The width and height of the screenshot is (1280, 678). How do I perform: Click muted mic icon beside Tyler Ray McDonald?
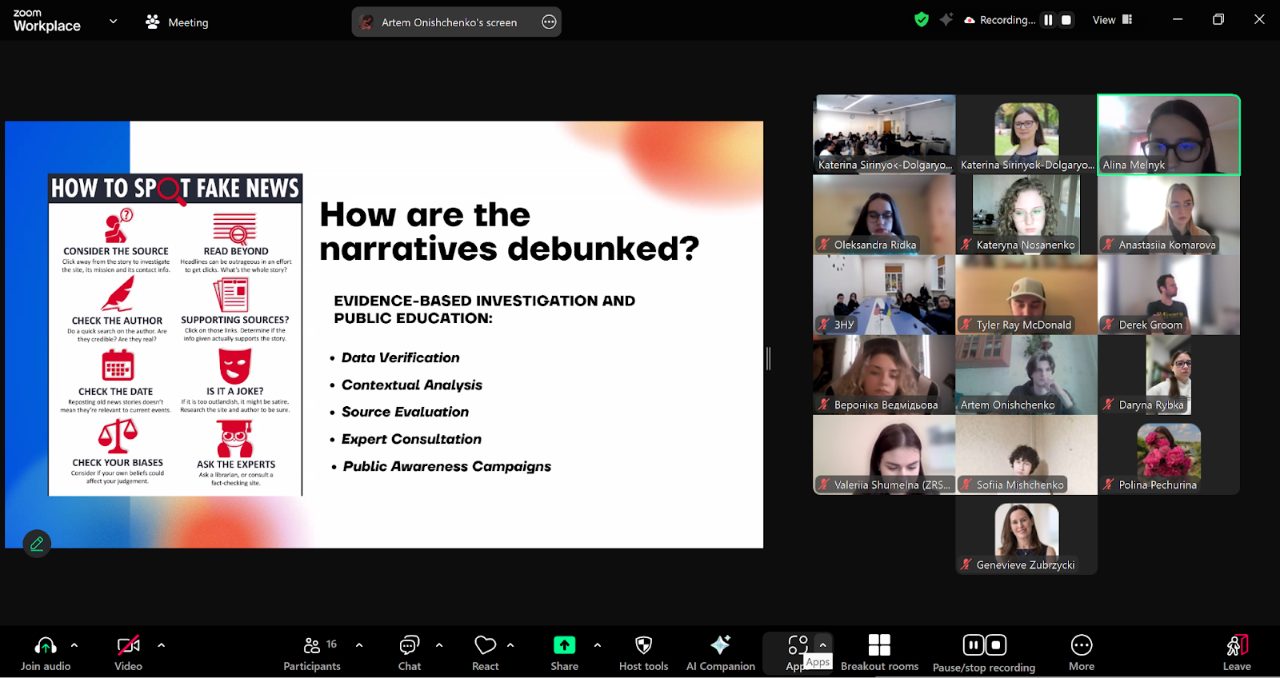pos(967,325)
